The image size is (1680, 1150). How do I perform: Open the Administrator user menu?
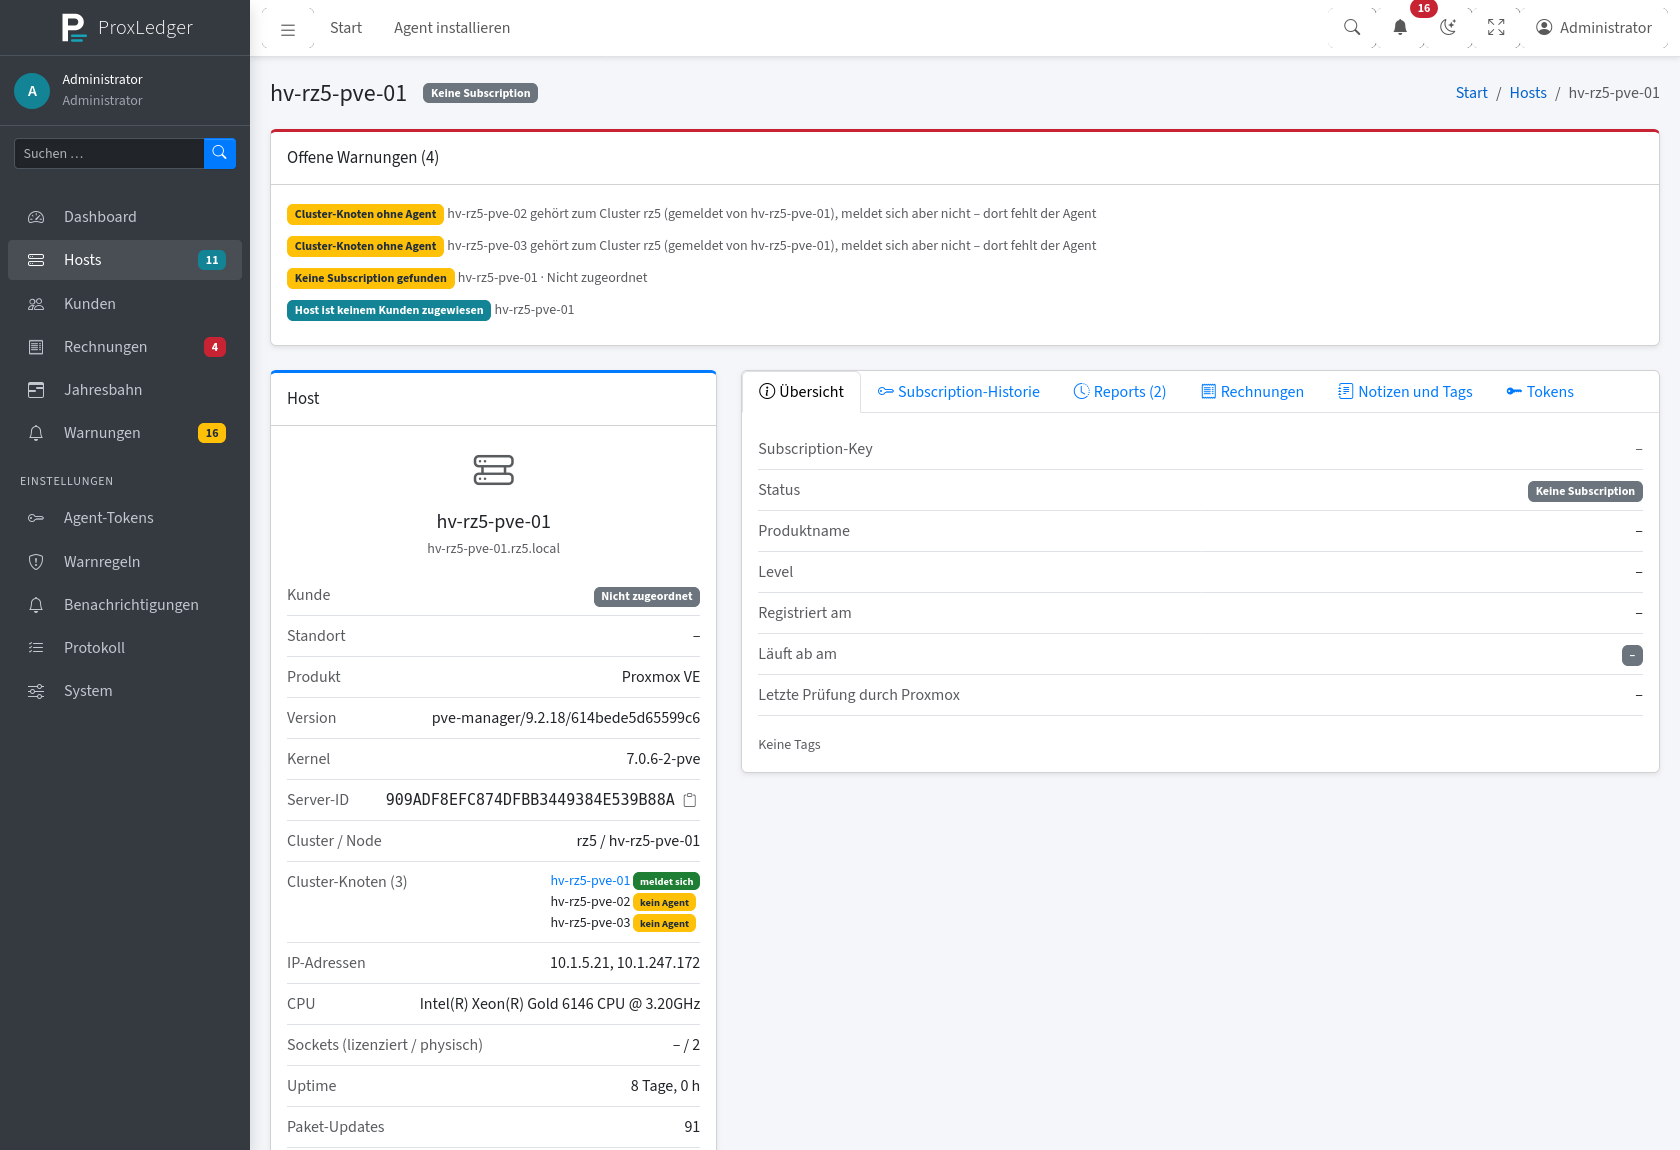pyautogui.click(x=1594, y=28)
